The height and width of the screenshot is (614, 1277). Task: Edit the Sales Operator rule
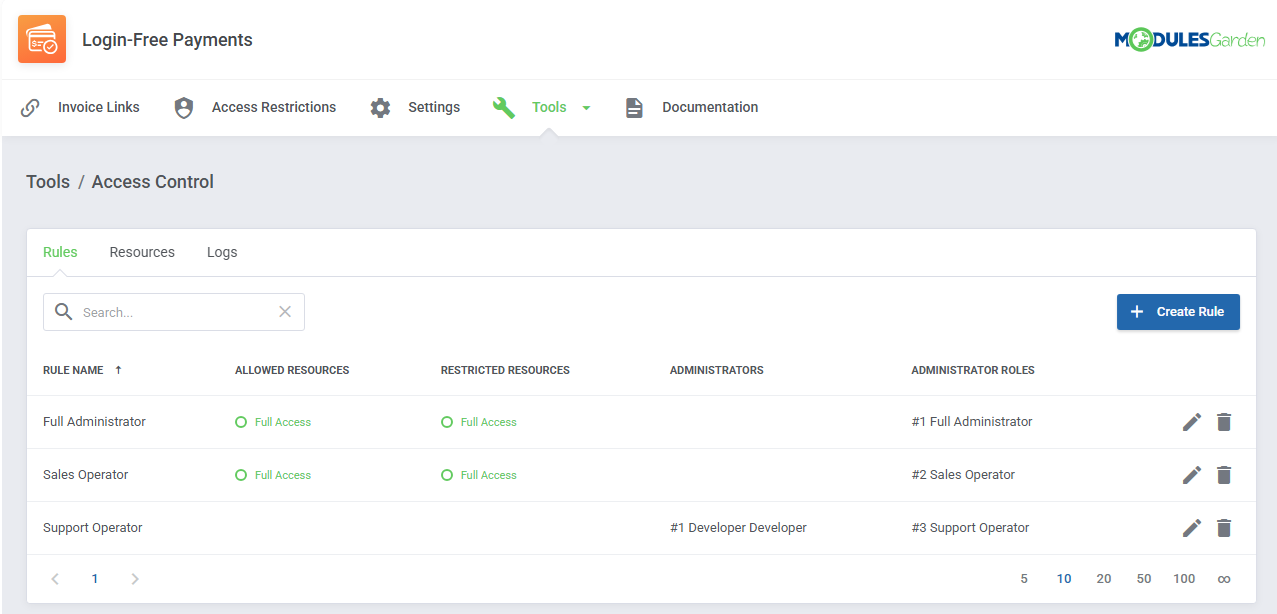pos(1192,475)
